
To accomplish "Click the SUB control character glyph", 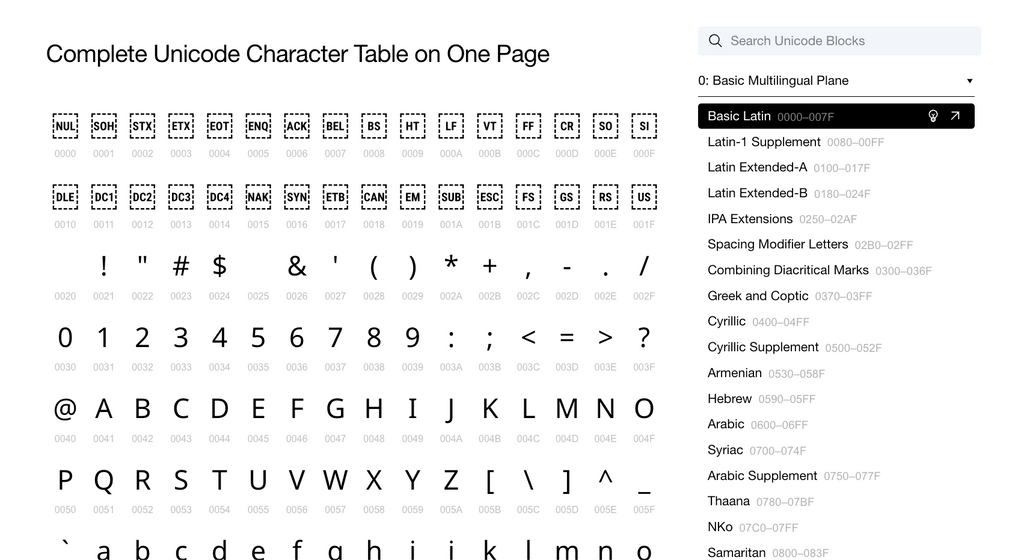I will coord(451,197).
